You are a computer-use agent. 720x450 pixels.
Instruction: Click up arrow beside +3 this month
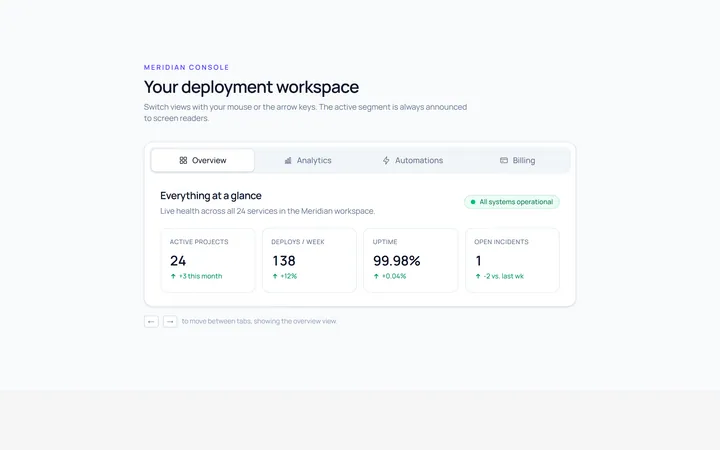pyautogui.click(x=173, y=276)
